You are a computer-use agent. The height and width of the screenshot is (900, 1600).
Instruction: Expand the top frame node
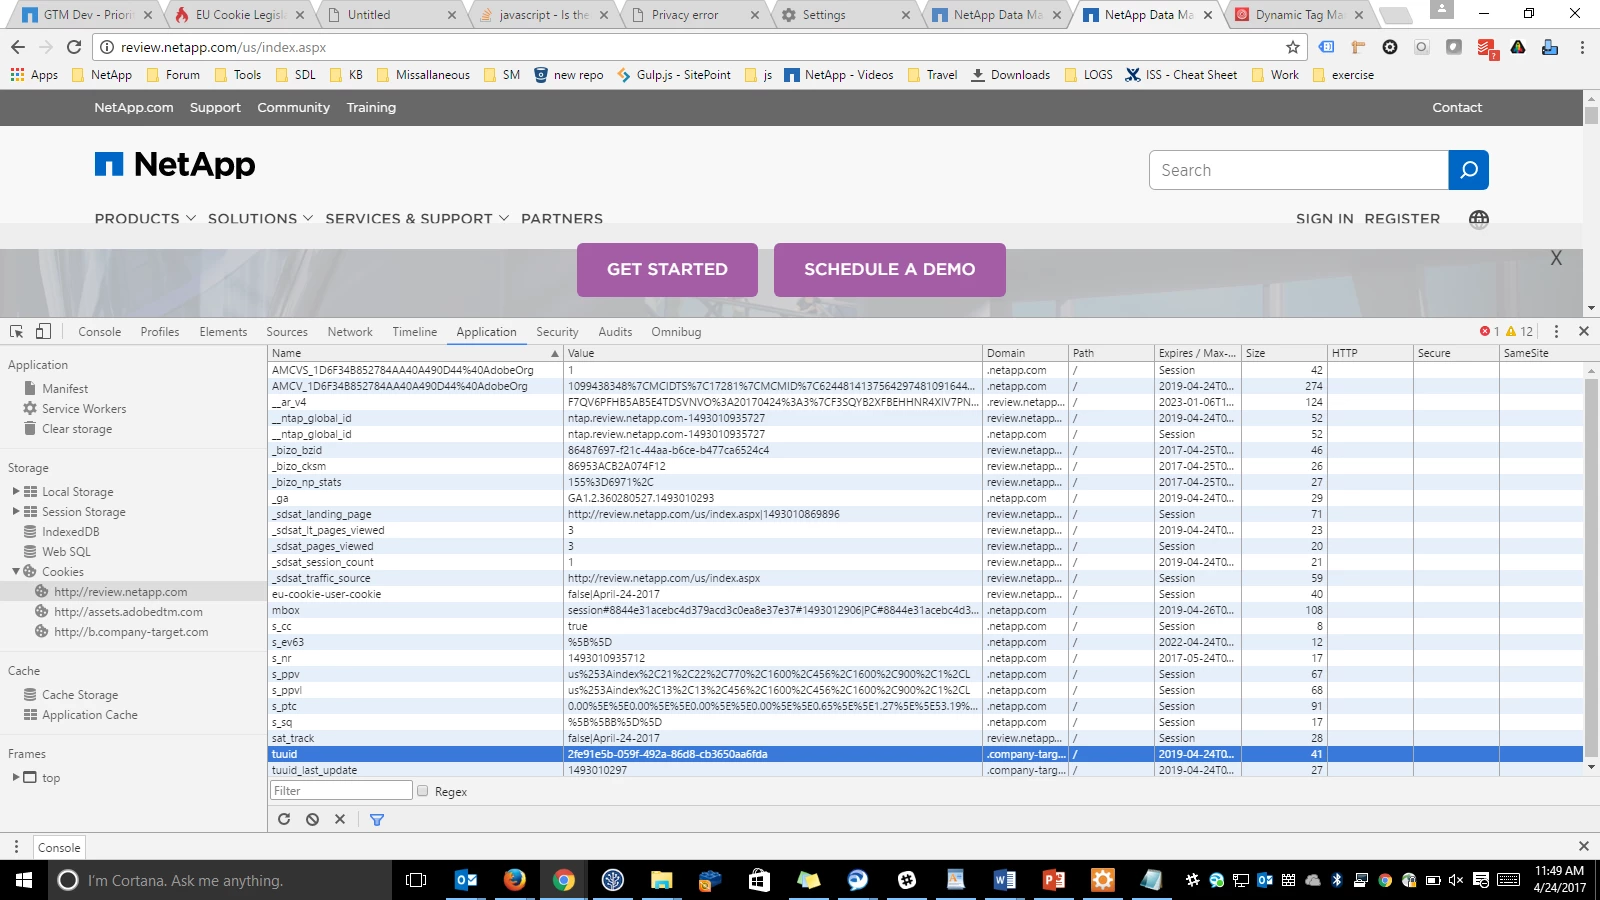coord(16,777)
